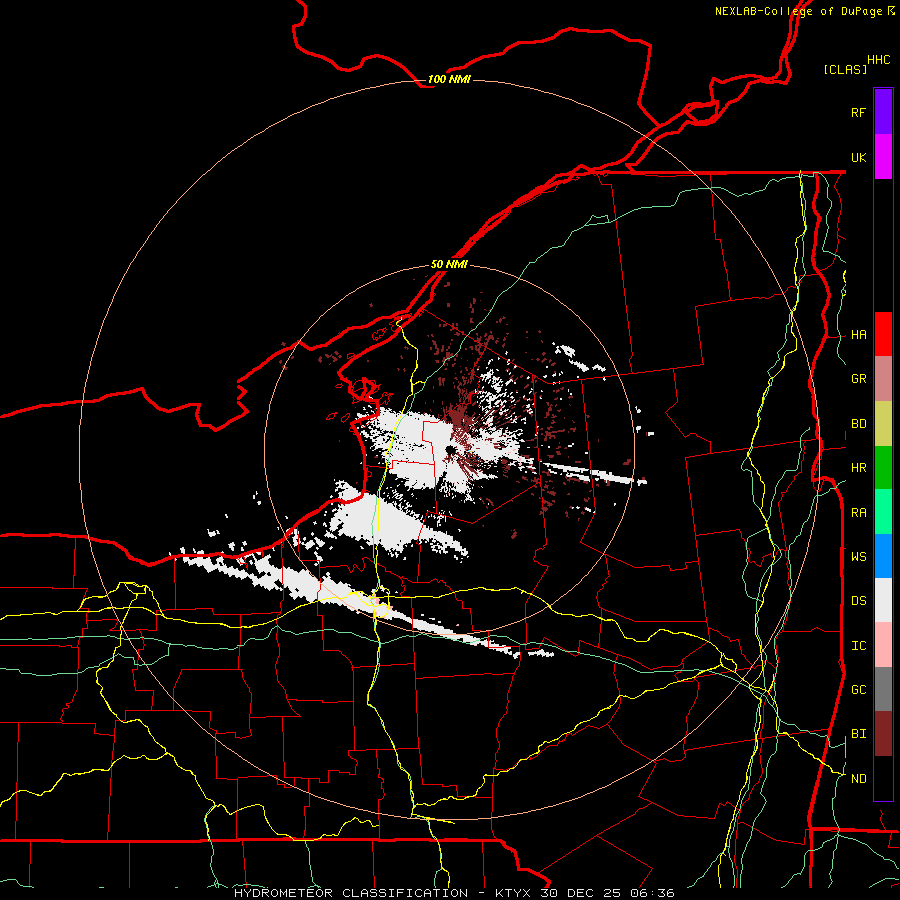This screenshot has width=900, height=900.
Task: Click the HA legend label
Action: pyautogui.click(x=858, y=335)
